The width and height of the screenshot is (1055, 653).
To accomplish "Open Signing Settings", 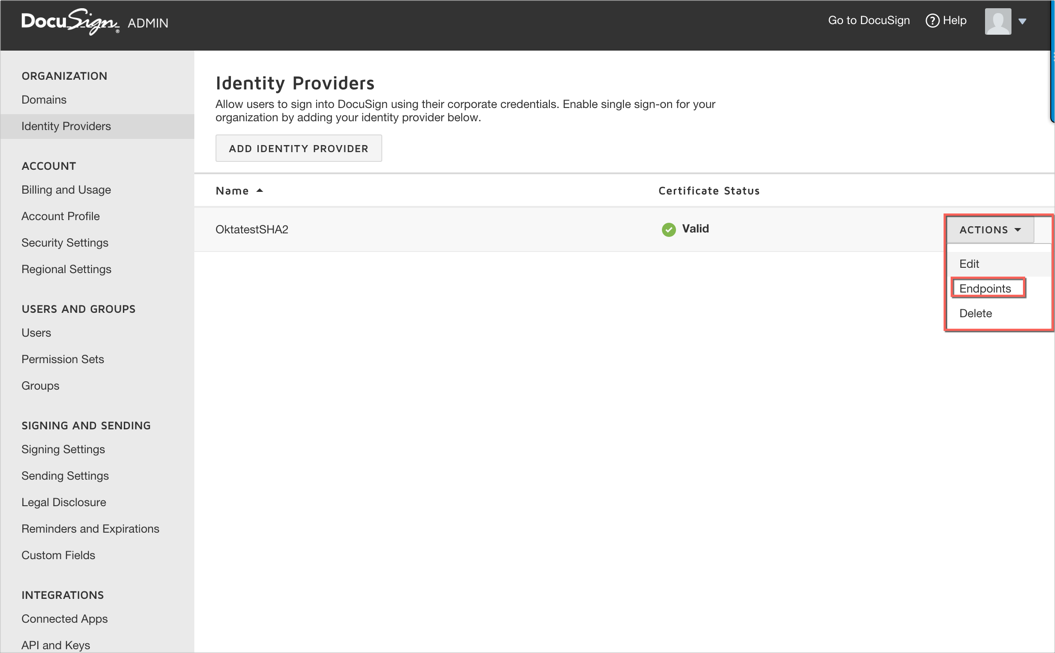I will (63, 450).
